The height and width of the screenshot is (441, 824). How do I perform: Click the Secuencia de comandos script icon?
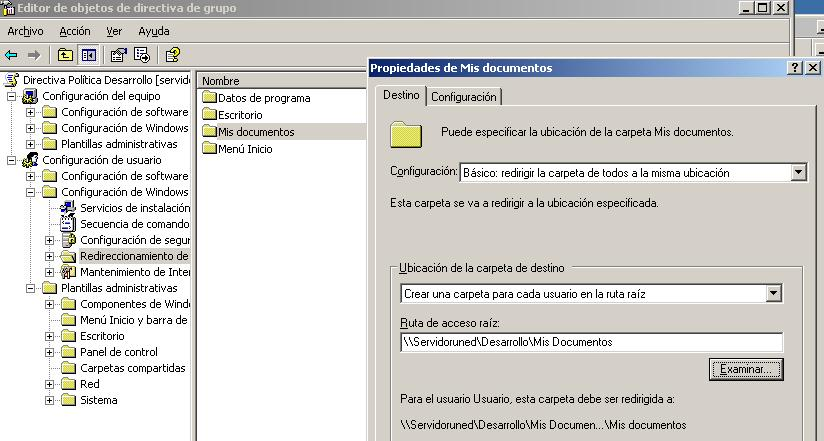pos(68,224)
